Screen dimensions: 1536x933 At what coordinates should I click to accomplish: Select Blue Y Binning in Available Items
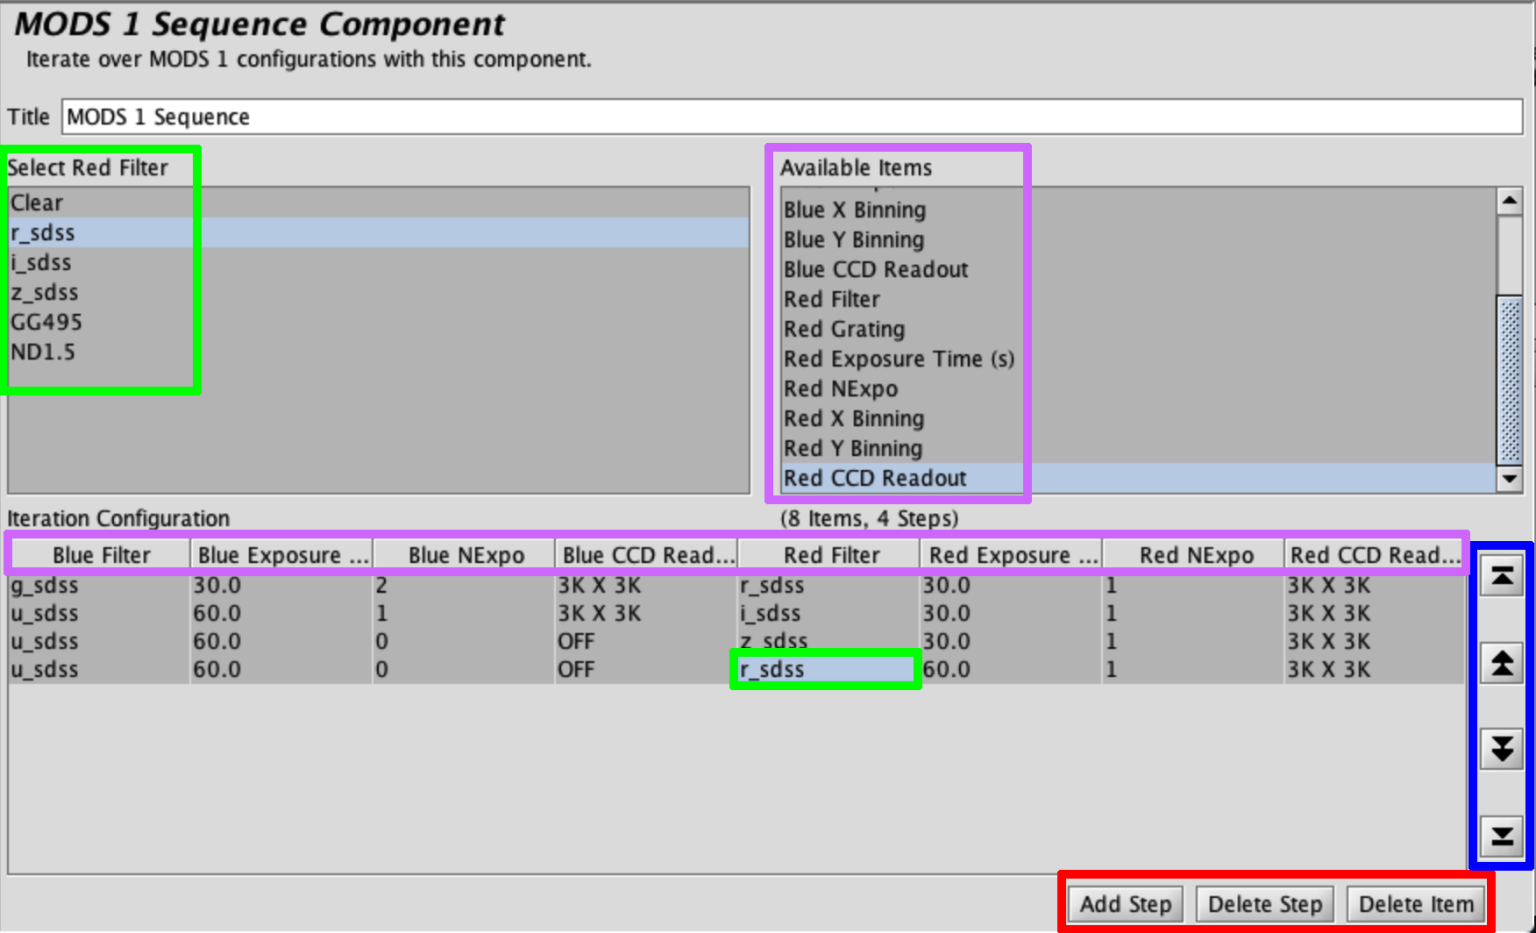(1138, 240)
